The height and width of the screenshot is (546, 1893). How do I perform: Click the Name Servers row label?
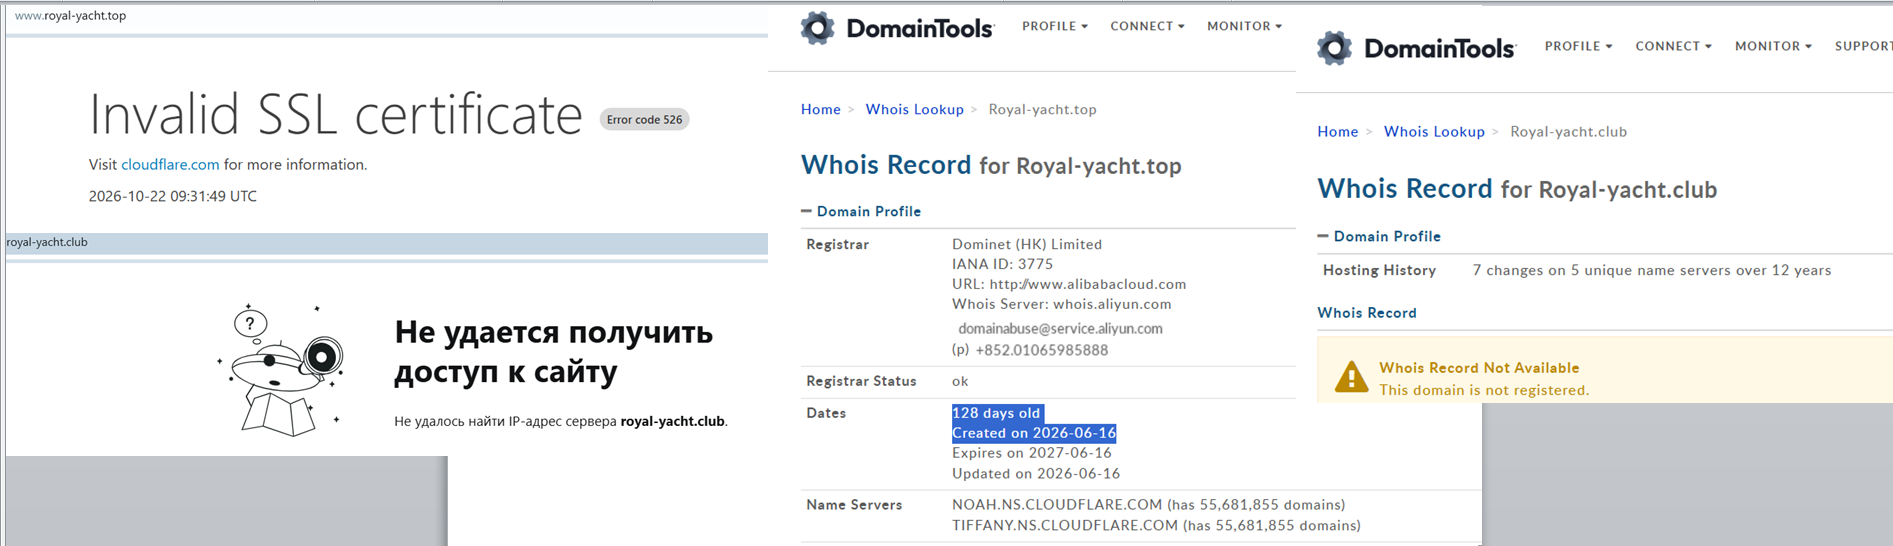coord(854,505)
